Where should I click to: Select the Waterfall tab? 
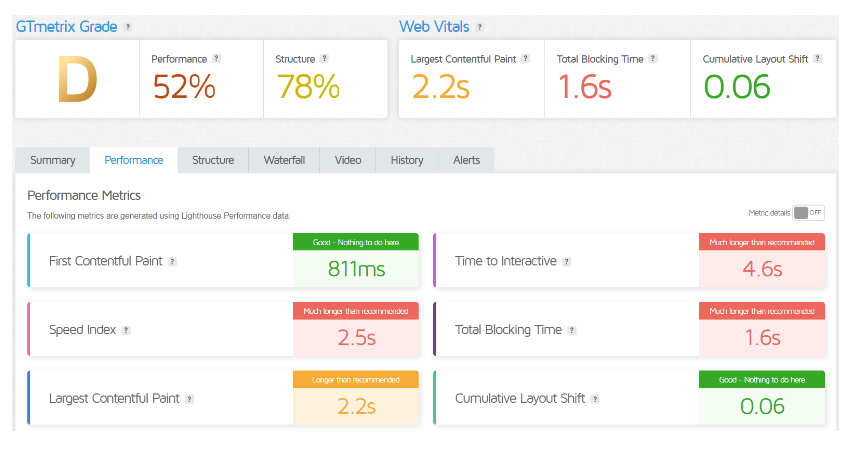285,160
